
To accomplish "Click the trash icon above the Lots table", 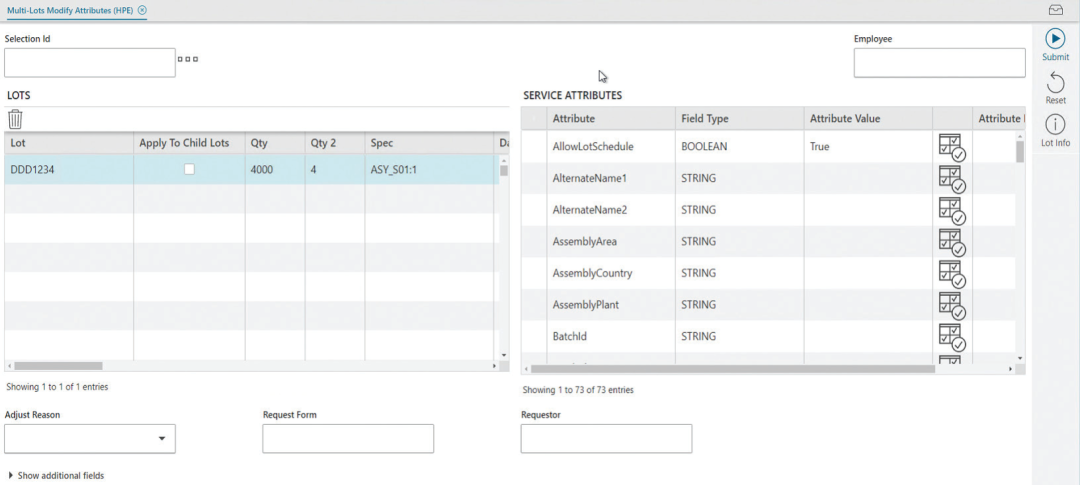I will pyautogui.click(x=15, y=119).
